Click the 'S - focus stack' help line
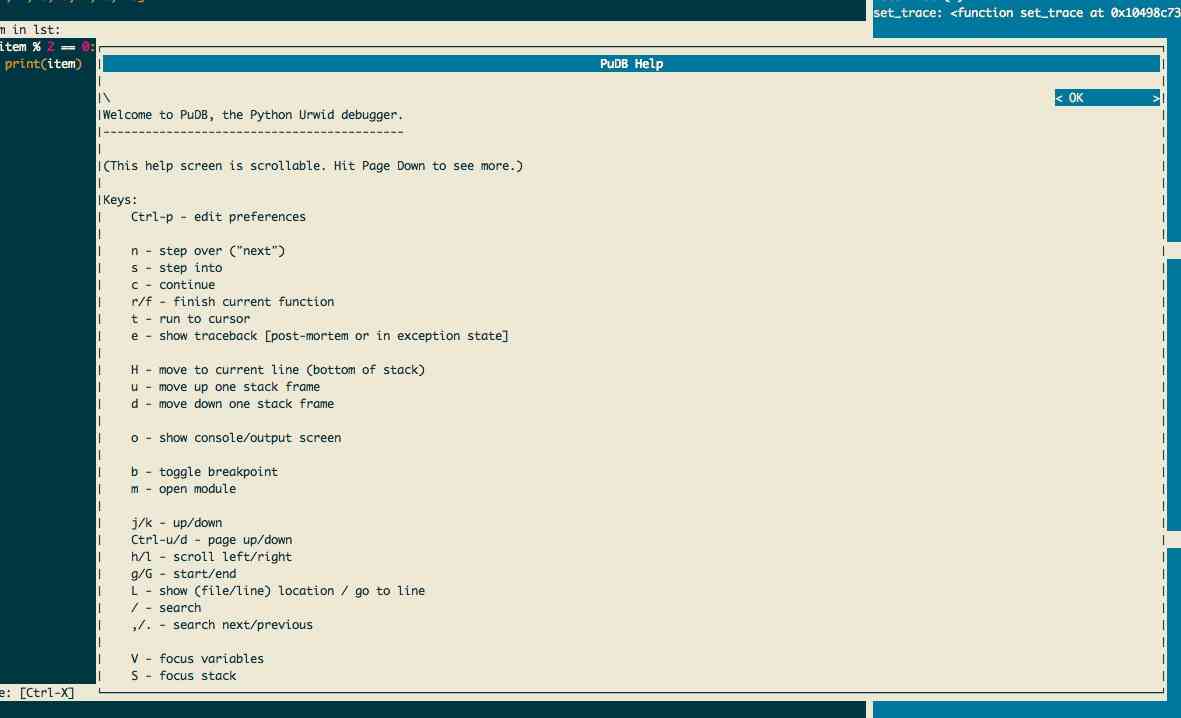 click(x=183, y=676)
